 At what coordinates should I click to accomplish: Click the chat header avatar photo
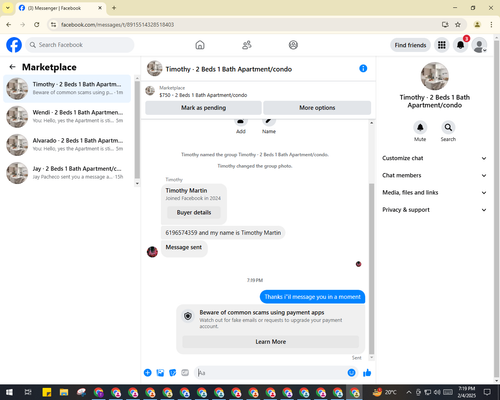(154, 68)
